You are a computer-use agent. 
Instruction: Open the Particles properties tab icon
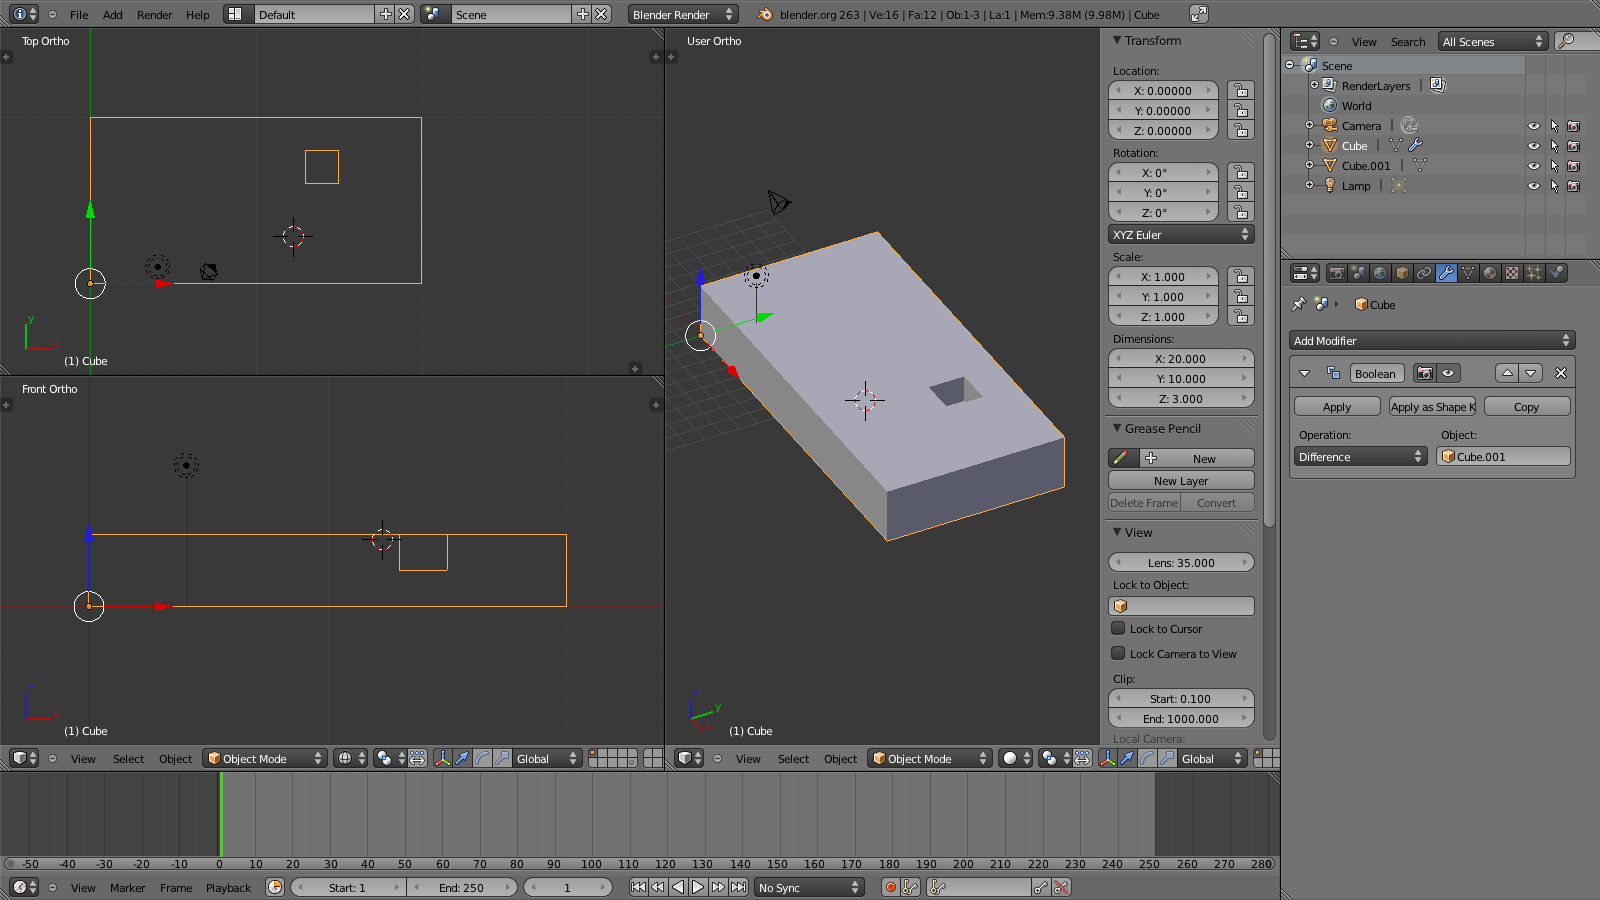point(1534,273)
